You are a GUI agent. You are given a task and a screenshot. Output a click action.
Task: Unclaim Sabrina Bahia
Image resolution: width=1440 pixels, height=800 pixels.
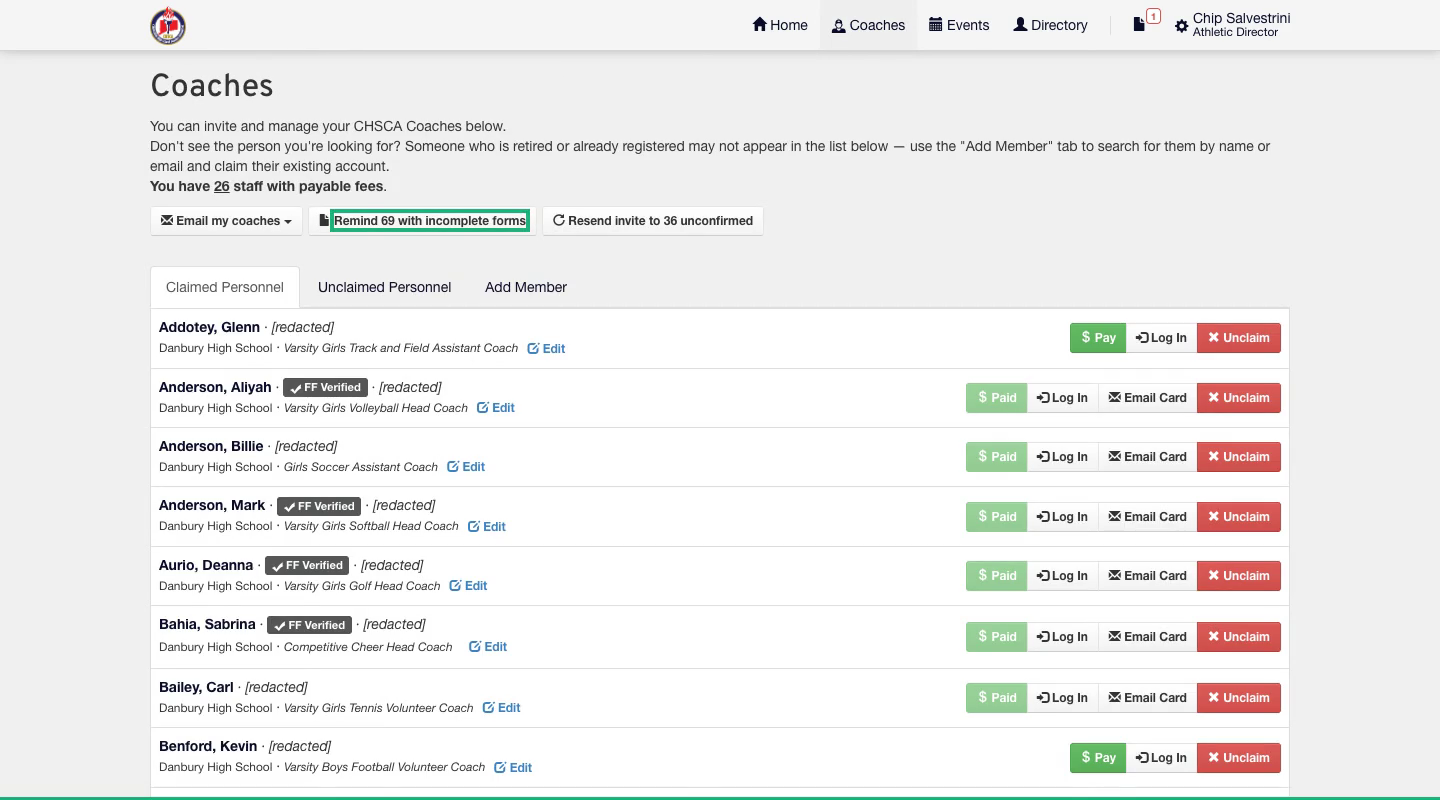[1239, 637]
